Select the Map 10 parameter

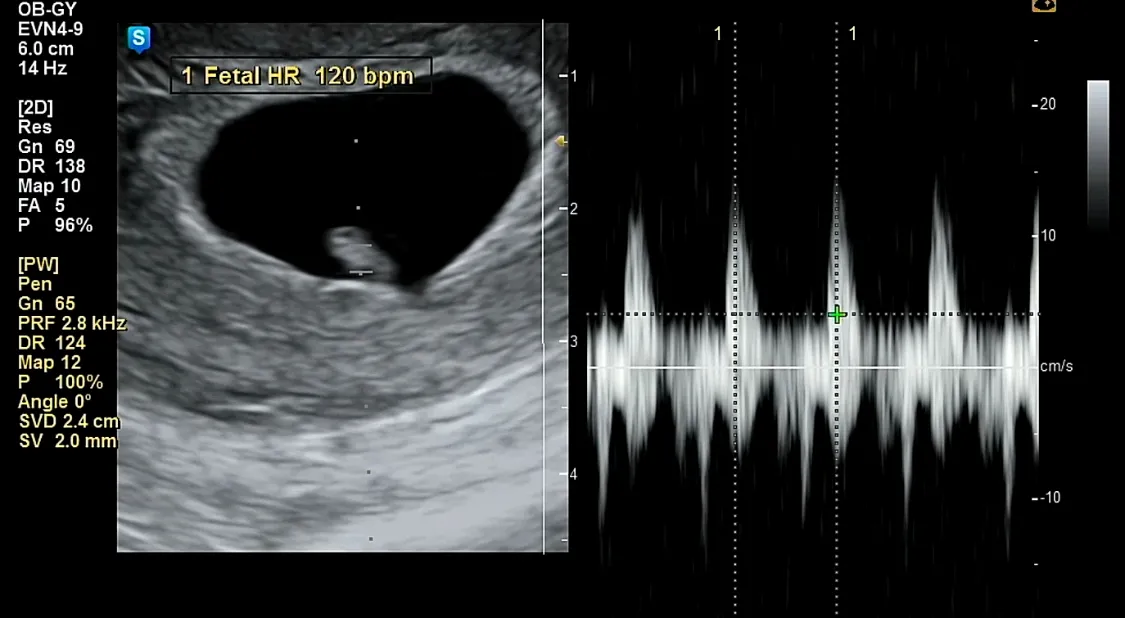(50, 186)
